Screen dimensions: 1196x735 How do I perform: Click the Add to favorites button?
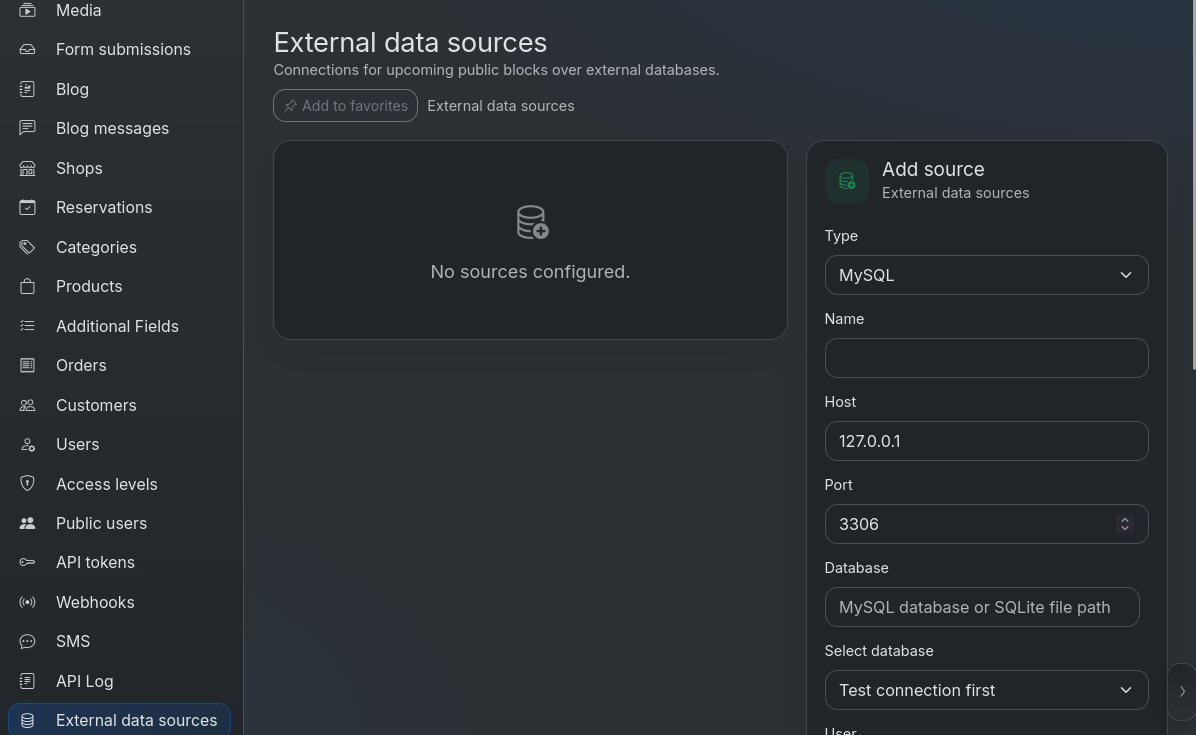346,106
